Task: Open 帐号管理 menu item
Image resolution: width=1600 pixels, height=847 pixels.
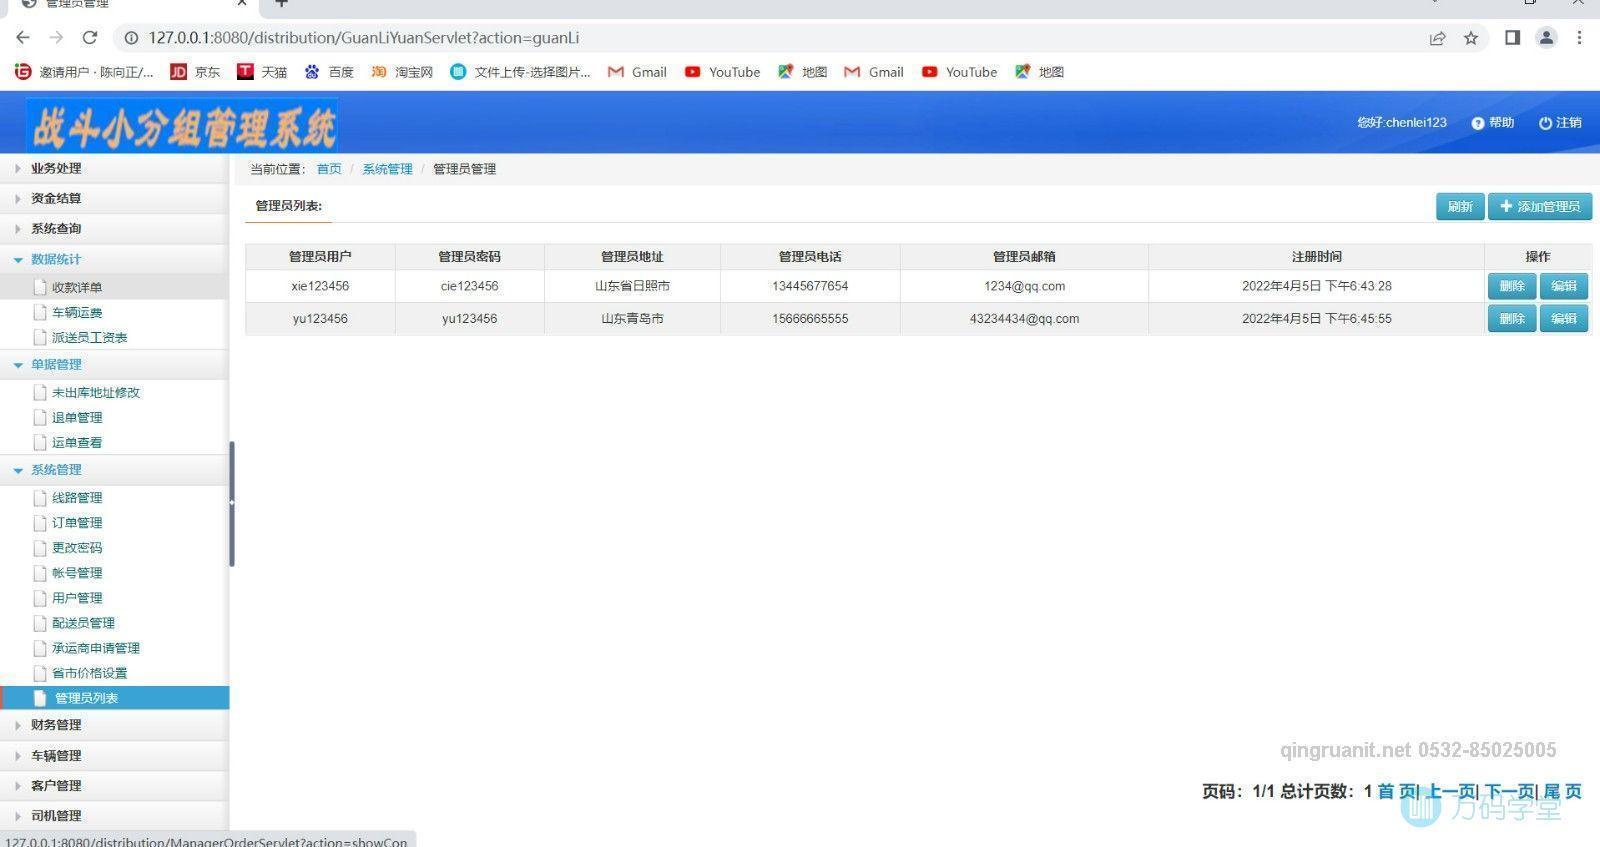Action: point(77,572)
